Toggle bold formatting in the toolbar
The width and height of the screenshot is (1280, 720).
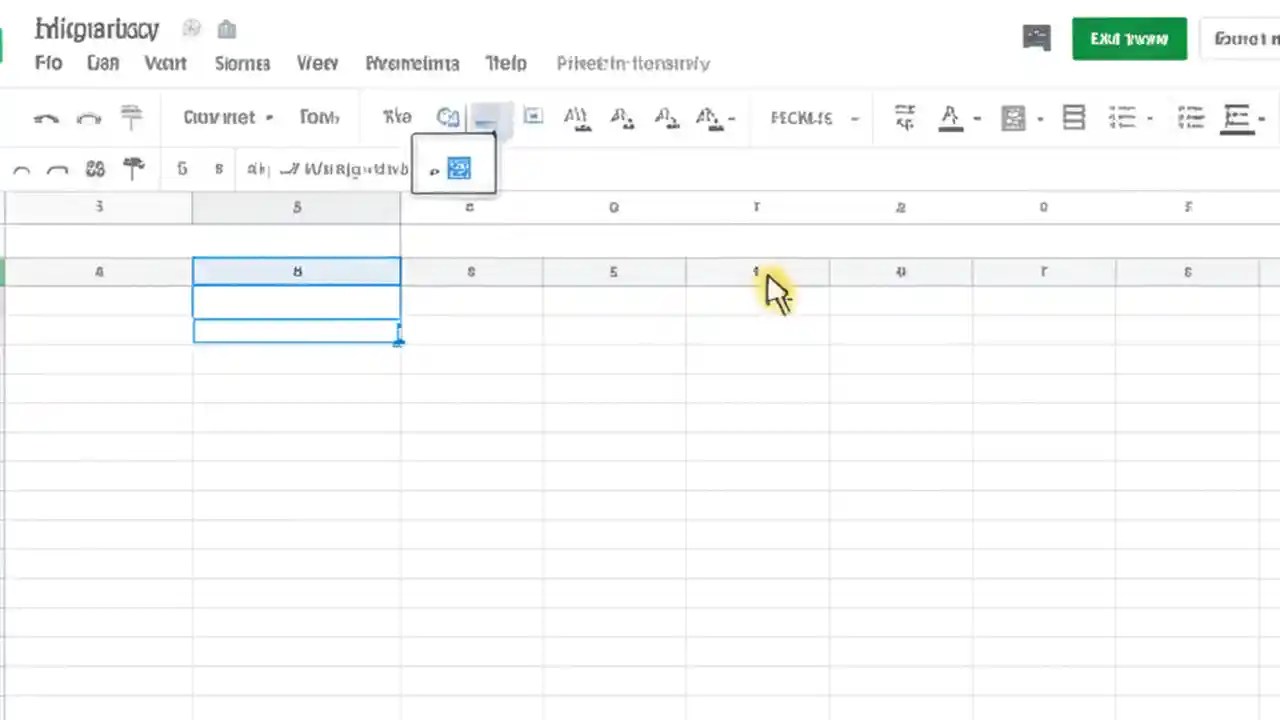pos(182,168)
